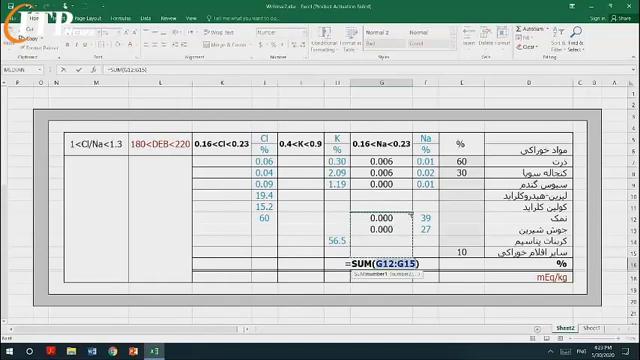Image resolution: width=640 pixels, height=360 pixels.
Task: Open Excel from the Windows taskbar
Action: (x=154, y=351)
